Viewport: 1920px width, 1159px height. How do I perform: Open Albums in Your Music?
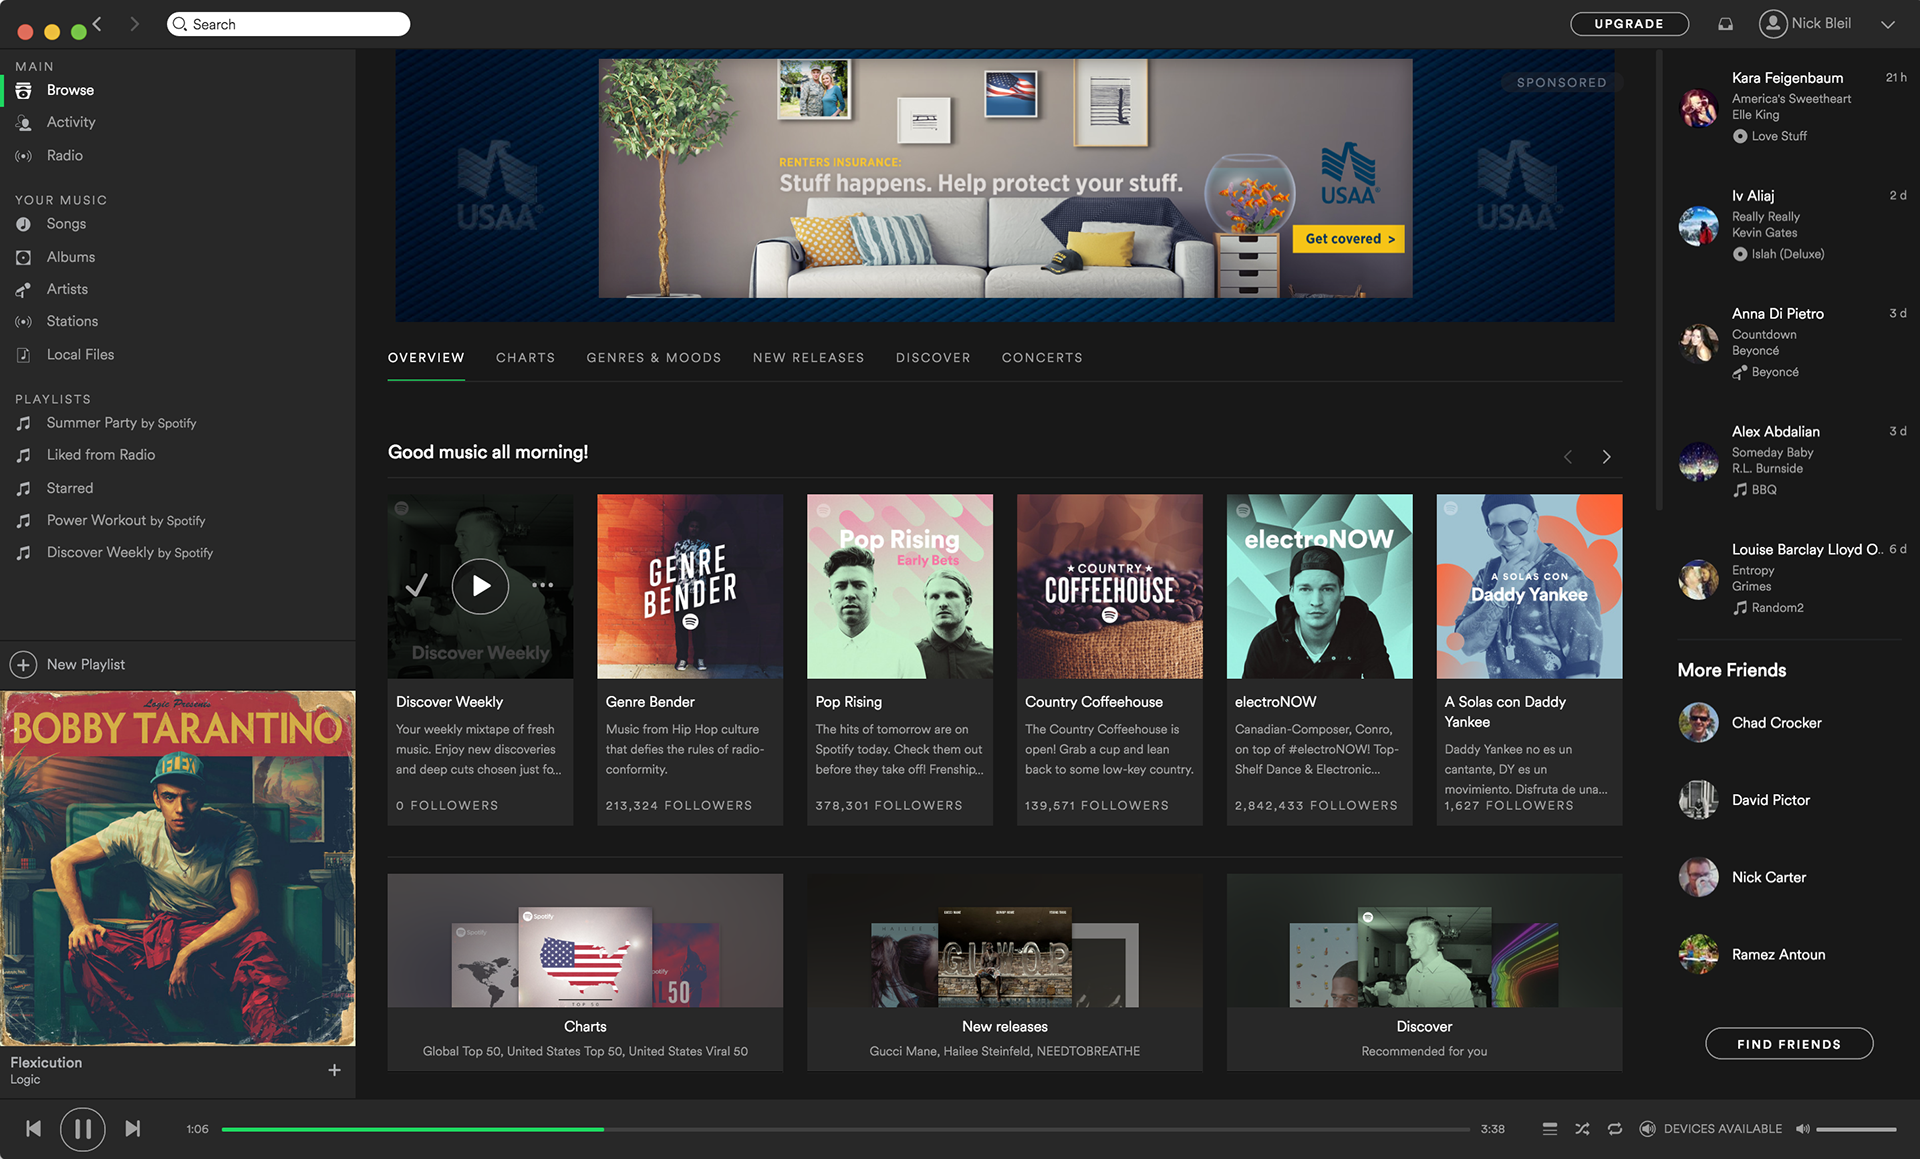pos(70,257)
